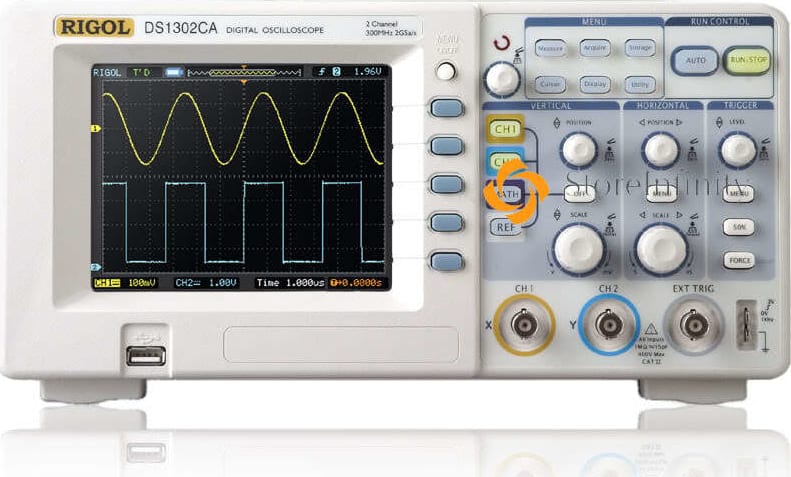Toggle the green RUN/STOP button

[x=748, y=60]
